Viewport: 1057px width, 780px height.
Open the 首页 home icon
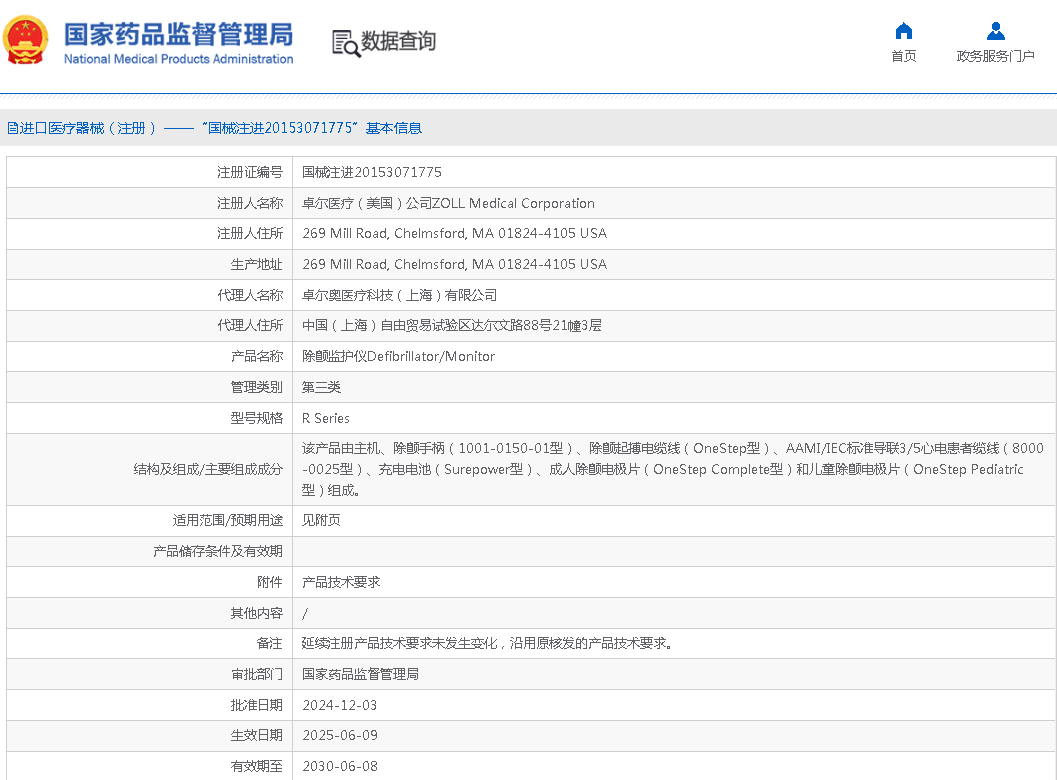click(903, 31)
